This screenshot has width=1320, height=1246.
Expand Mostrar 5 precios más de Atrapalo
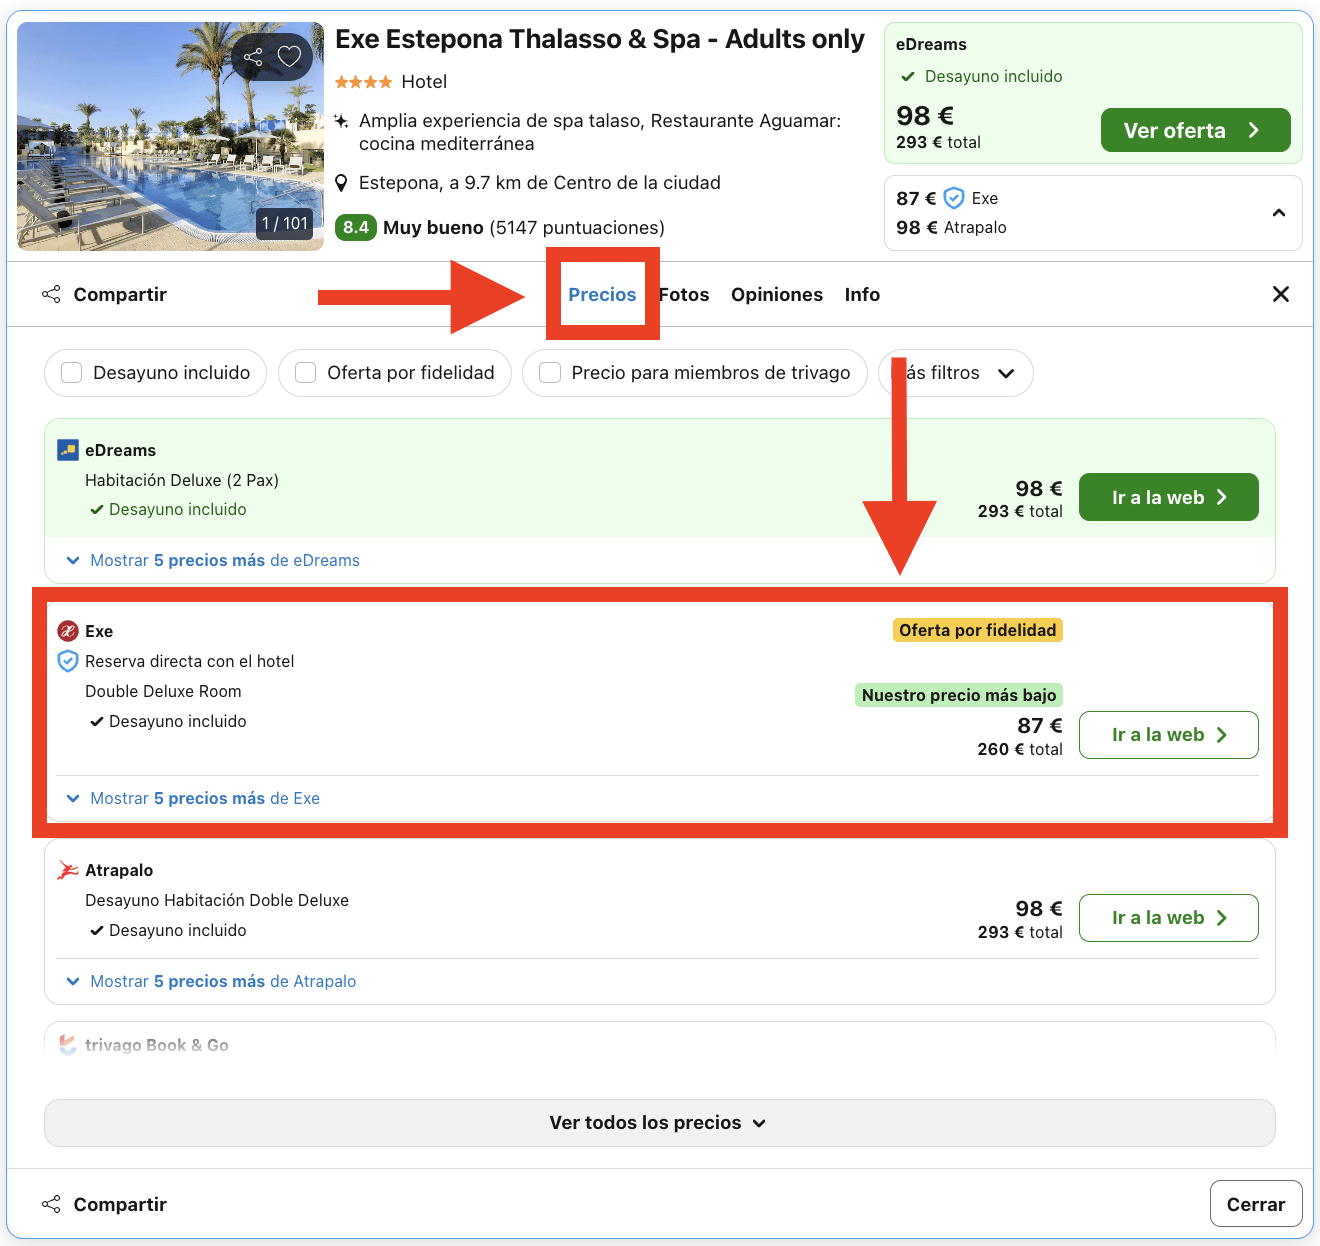(212, 981)
